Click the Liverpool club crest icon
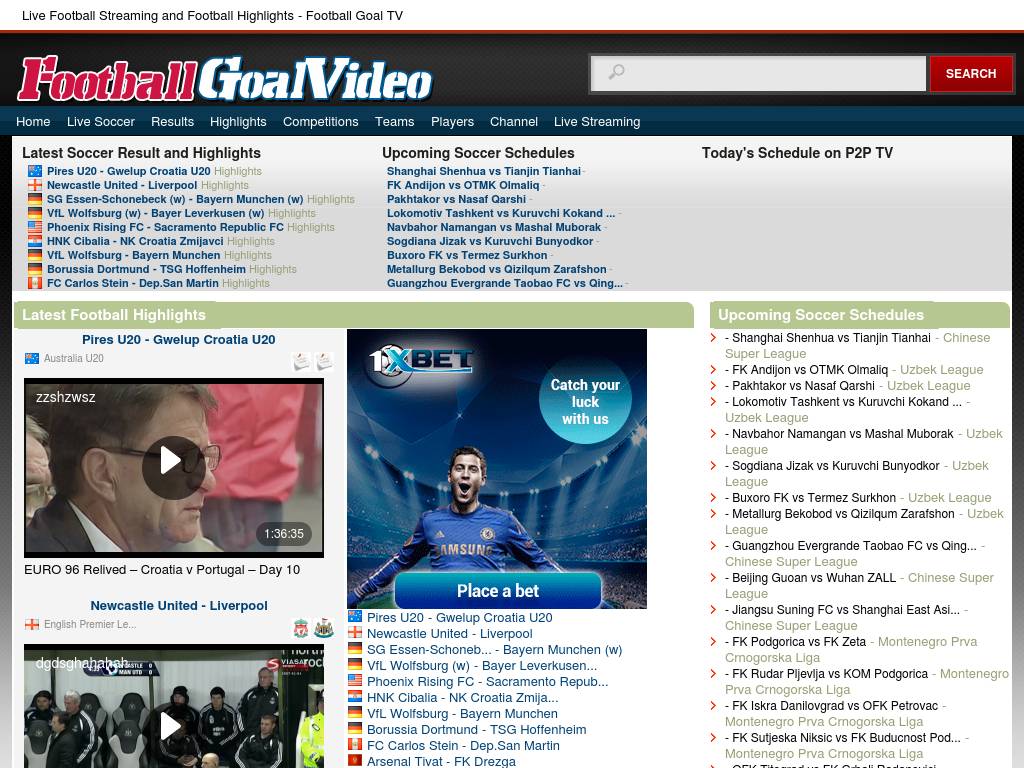The height and width of the screenshot is (768, 1024). point(301,628)
